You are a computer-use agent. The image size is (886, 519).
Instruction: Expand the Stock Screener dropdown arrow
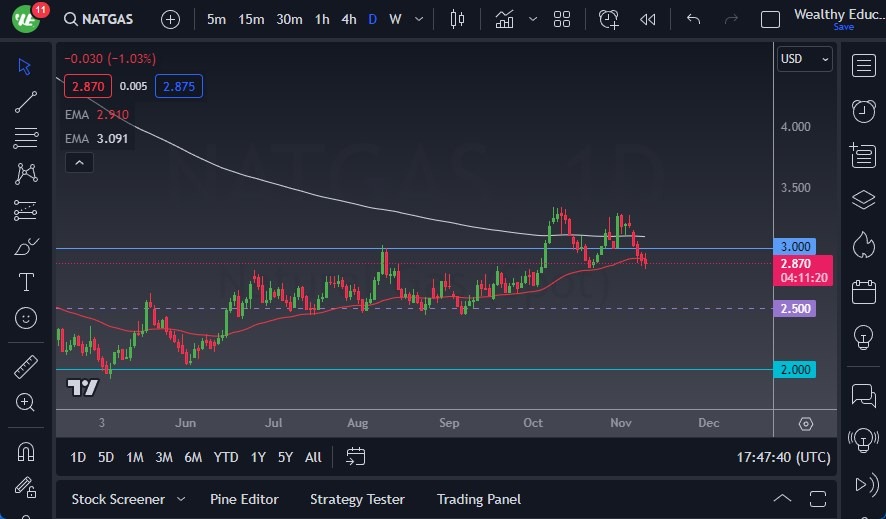181,499
